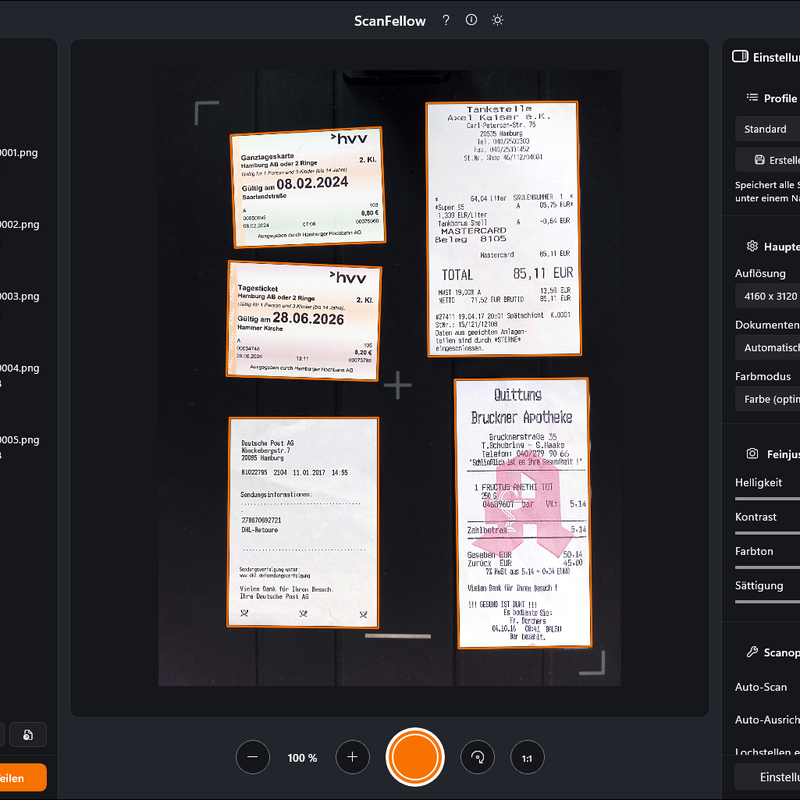Click the Auflösung label

click(760, 273)
